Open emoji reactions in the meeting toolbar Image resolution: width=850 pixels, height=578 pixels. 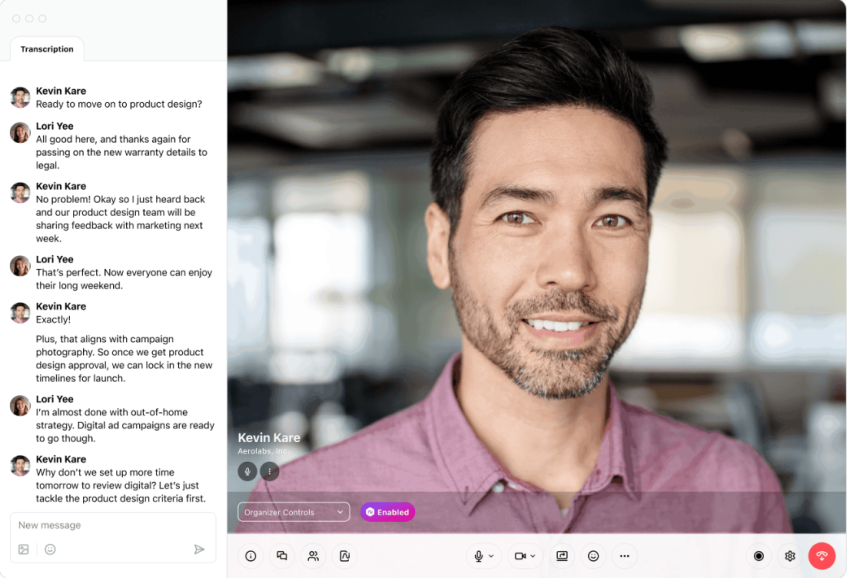tap(593, 556)
